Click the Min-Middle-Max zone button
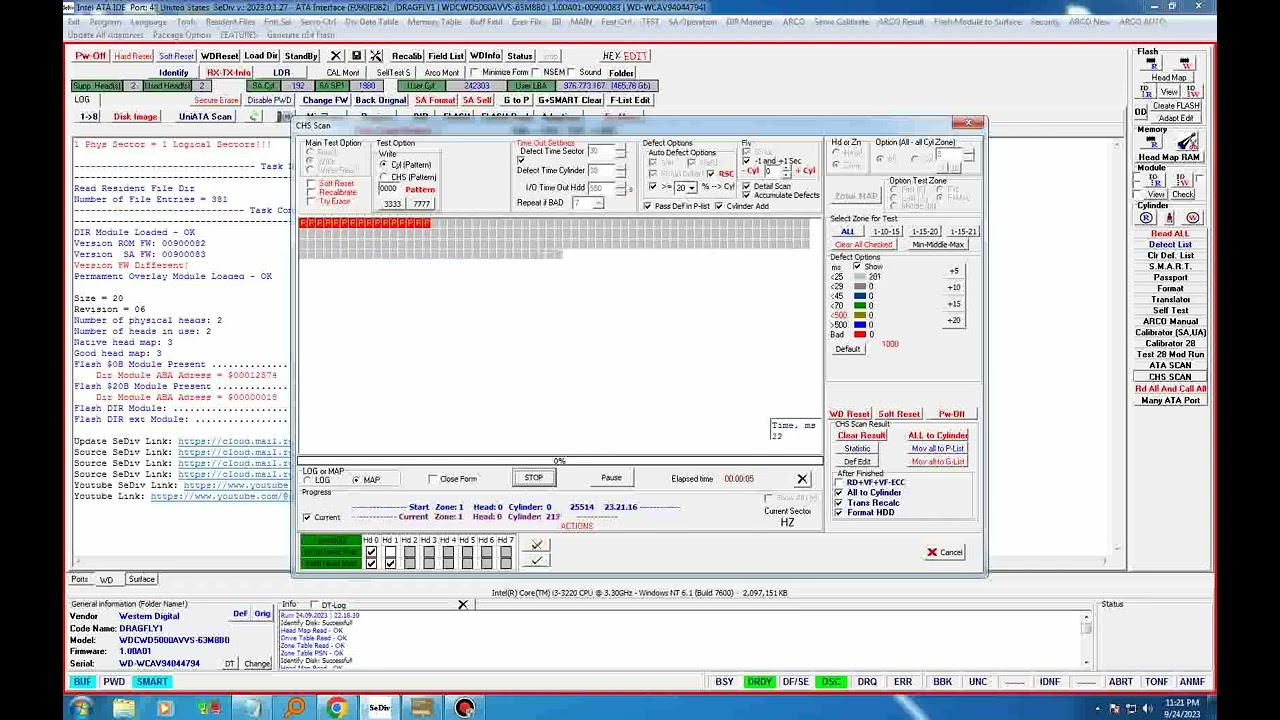This screenshot has width=1280, height=720. click(x=938, y=245)
